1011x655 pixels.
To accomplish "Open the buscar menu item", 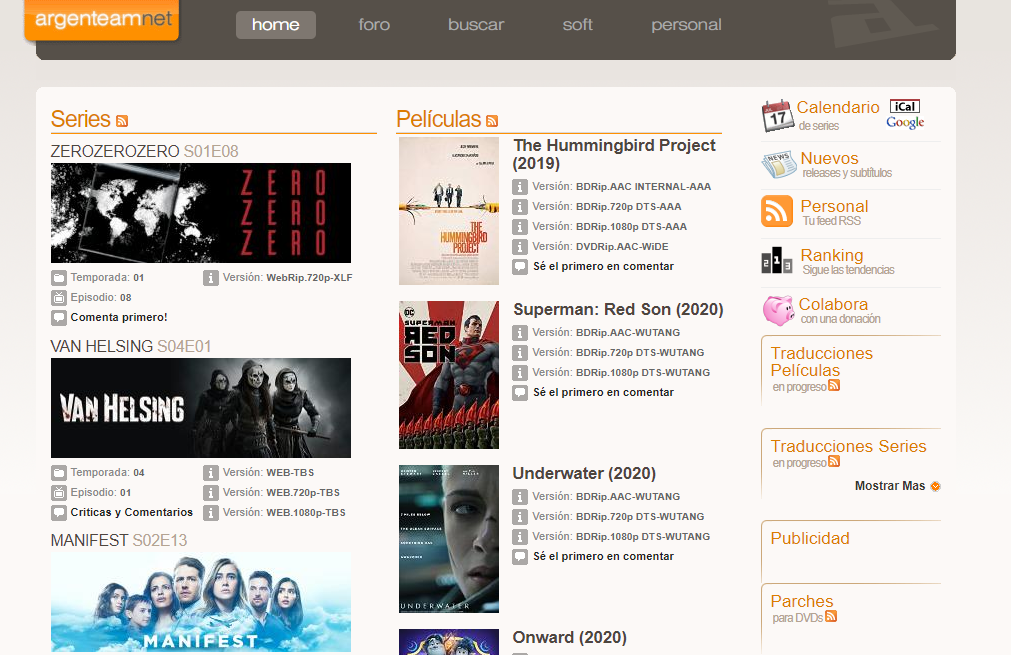I will 476,25.
